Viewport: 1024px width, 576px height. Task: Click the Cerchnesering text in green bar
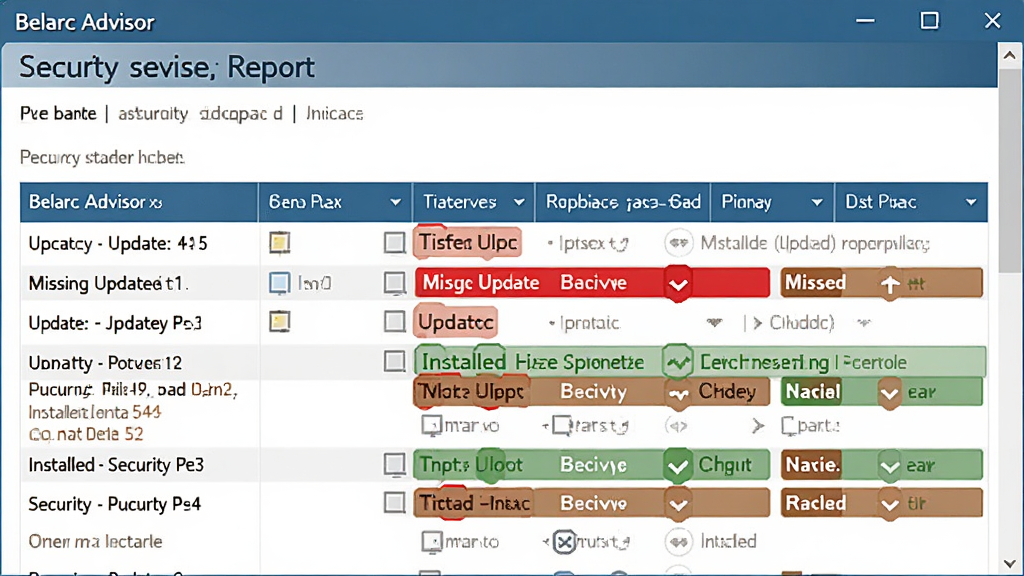[x=764, y=362]
